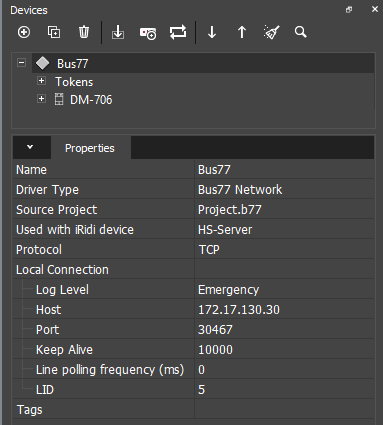The width and height of the screenshot is (383, 425).
Task: Open search with magnifier icon
Action: point(300,32)
